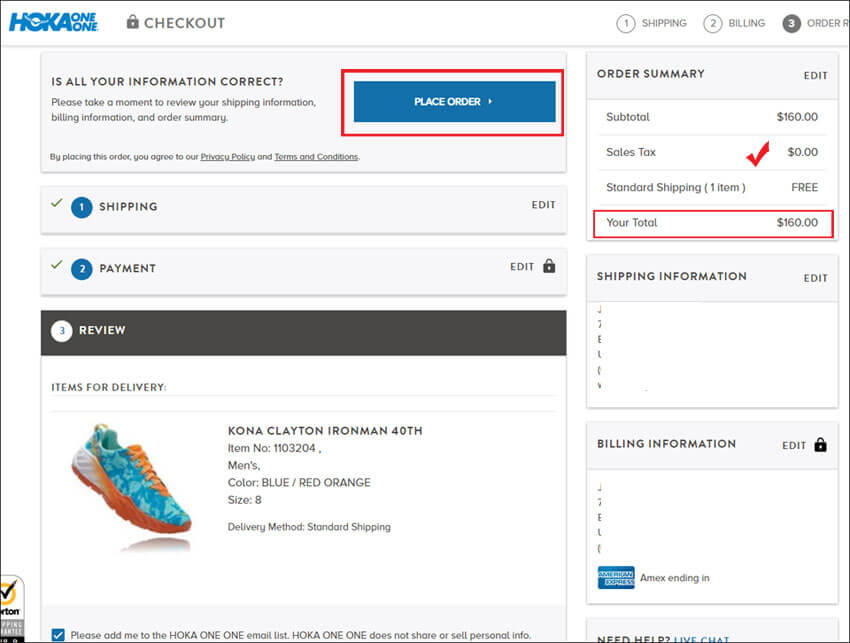Click the number 2 circle beside Payment section

[x=82, y=269]
